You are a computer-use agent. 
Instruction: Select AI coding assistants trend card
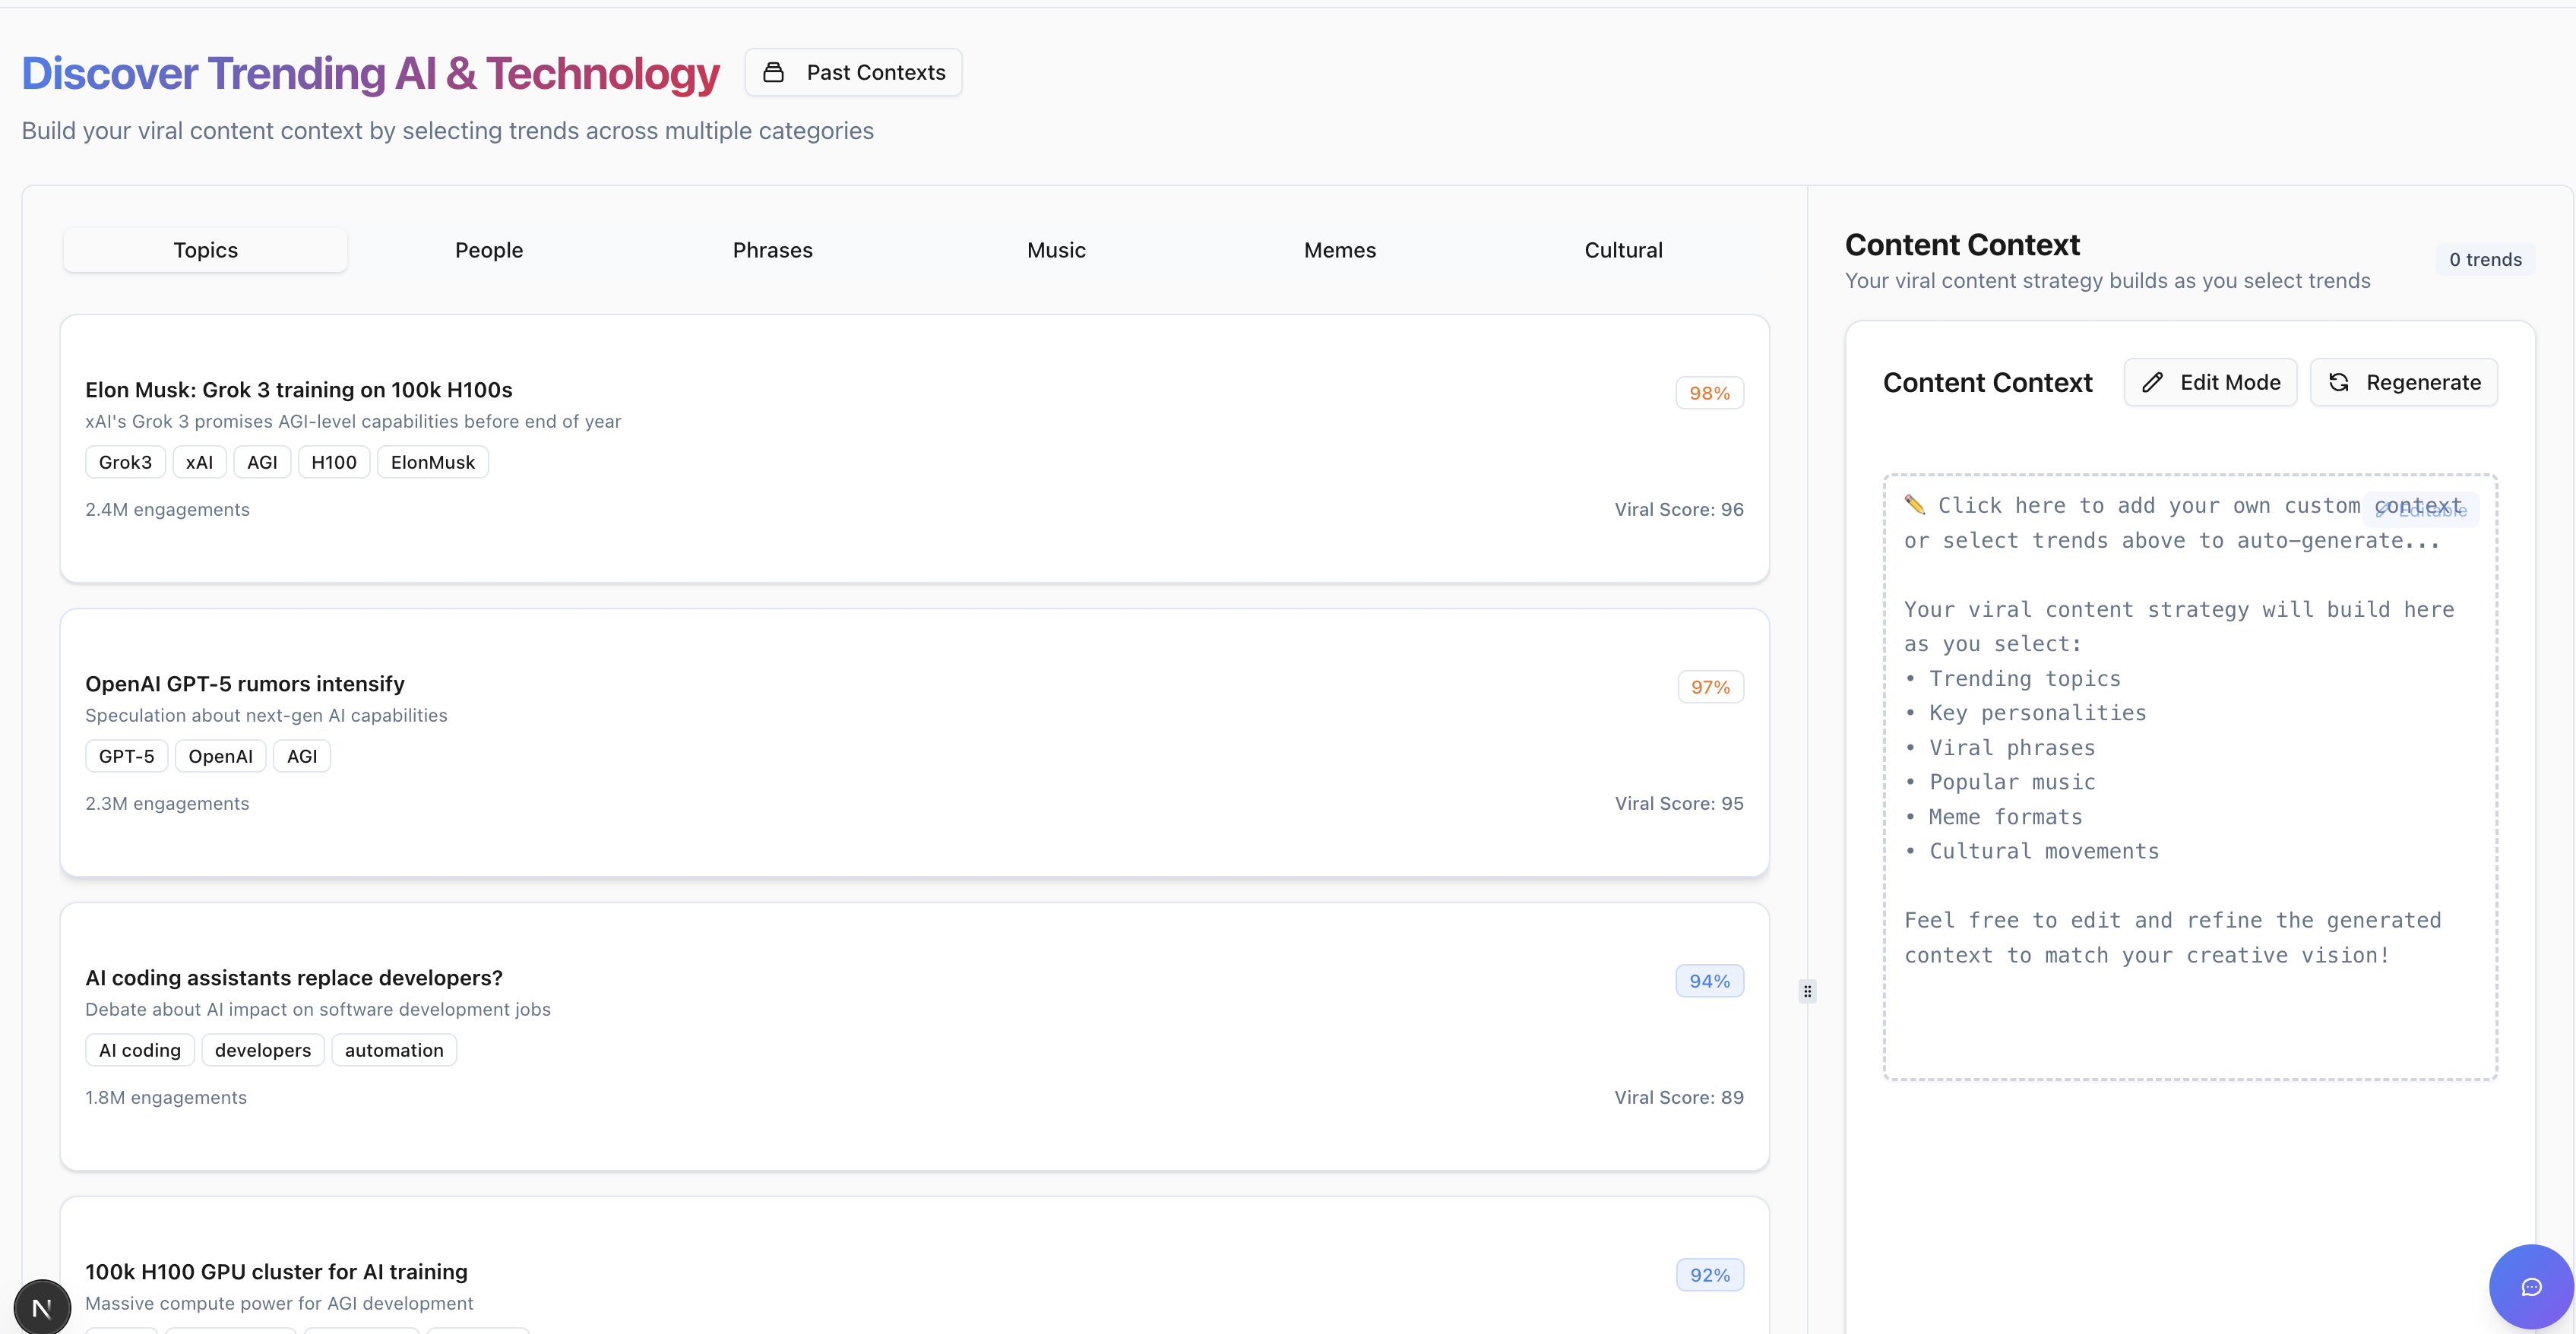coord(914,1036)
